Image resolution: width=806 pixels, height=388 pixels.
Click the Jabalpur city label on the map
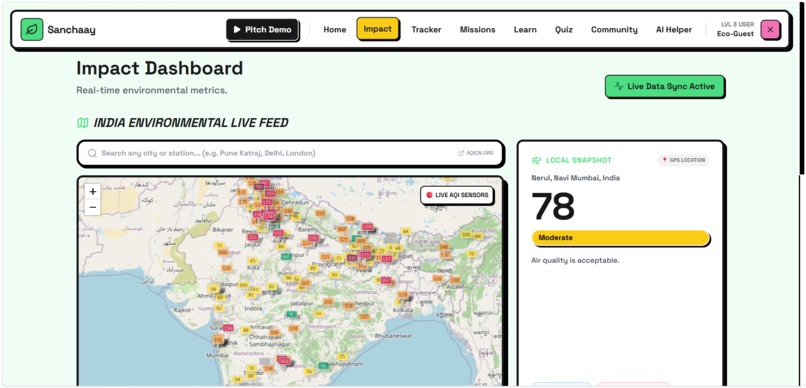click(302, 303)
